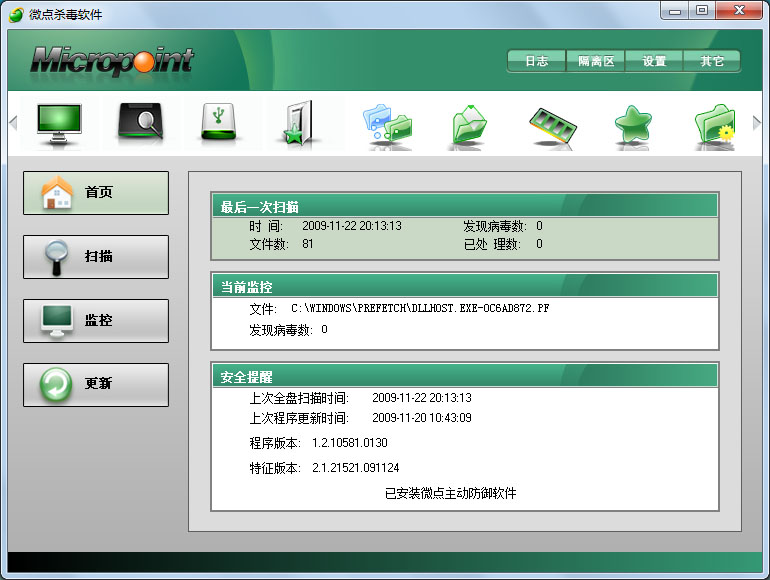This screenshot has width=770, height=580.
Task: Click the open green folder icon
Action: tap(469, 125)
